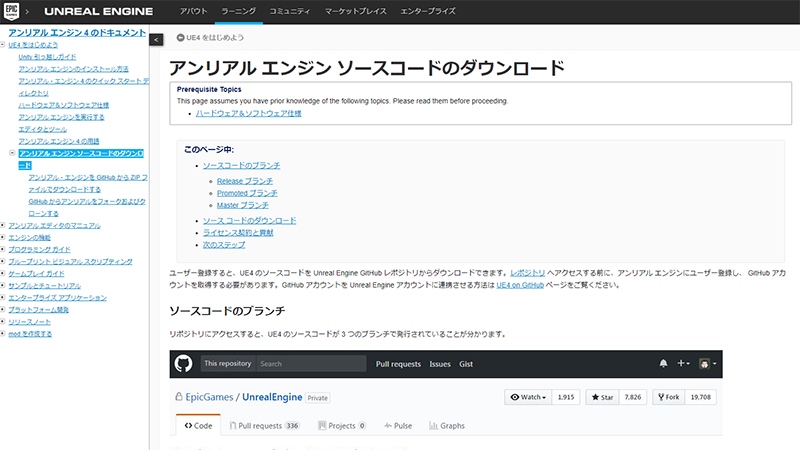Screen dimensions: 800x450
Task: Jump to ソース コードのダウンロード contents link
Action: (x=249, y=220)
